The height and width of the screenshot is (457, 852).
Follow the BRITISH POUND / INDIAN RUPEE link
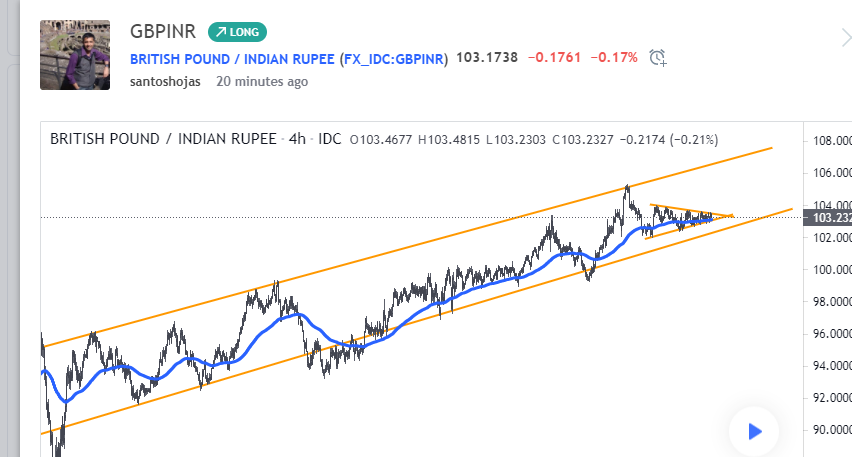click(x=232, y=58)
